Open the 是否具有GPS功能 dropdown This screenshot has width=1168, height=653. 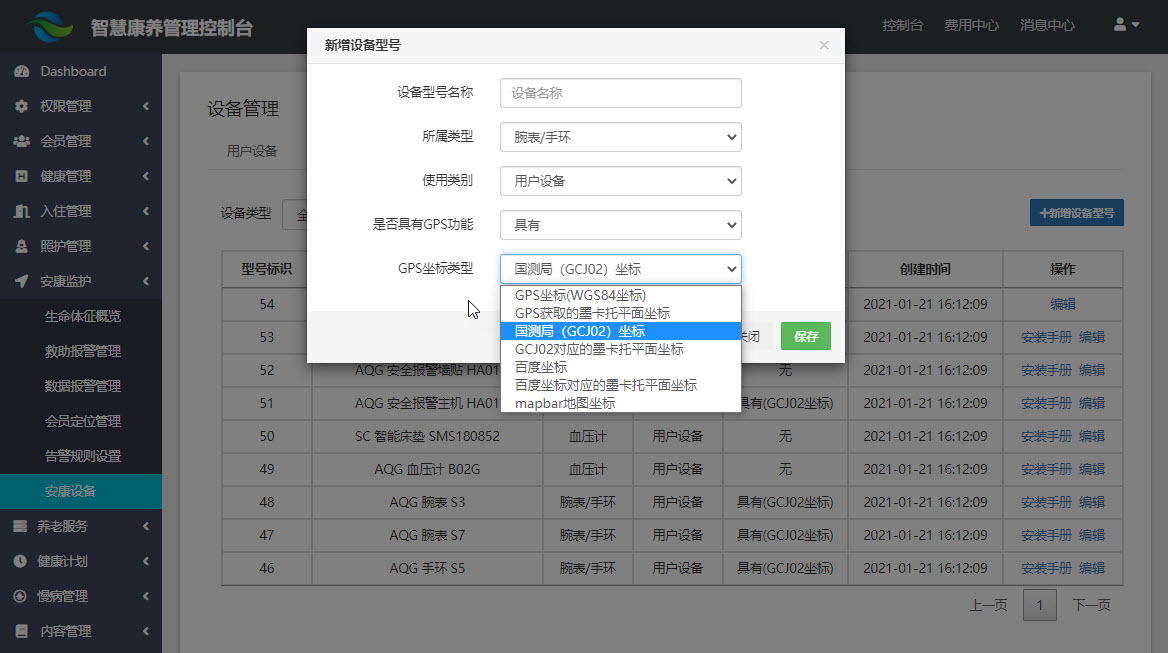pos(620,225)
